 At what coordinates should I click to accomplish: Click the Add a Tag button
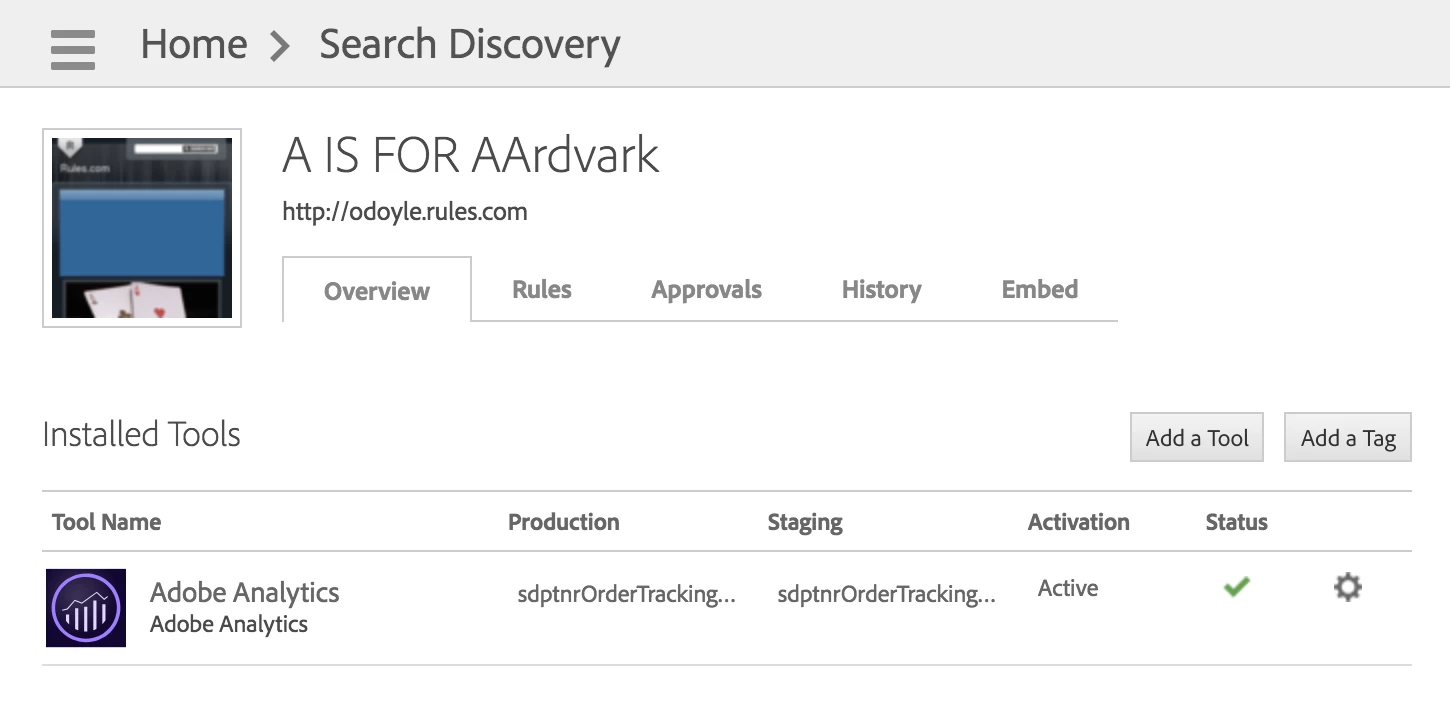1348,437
